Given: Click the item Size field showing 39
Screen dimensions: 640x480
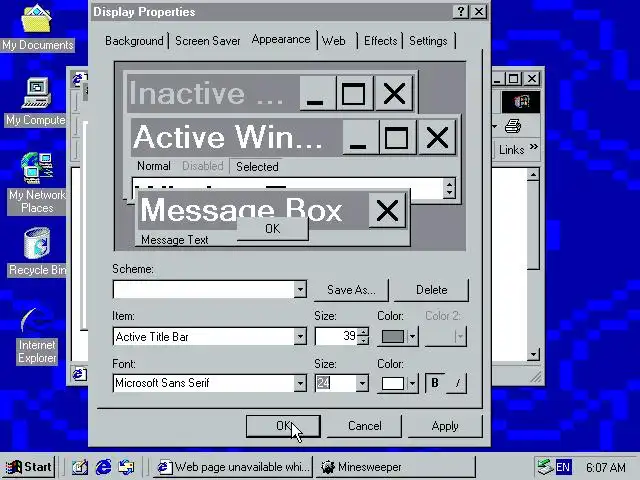Looking at the screenshot, I should pyautogui.click(x=336, y=336).
